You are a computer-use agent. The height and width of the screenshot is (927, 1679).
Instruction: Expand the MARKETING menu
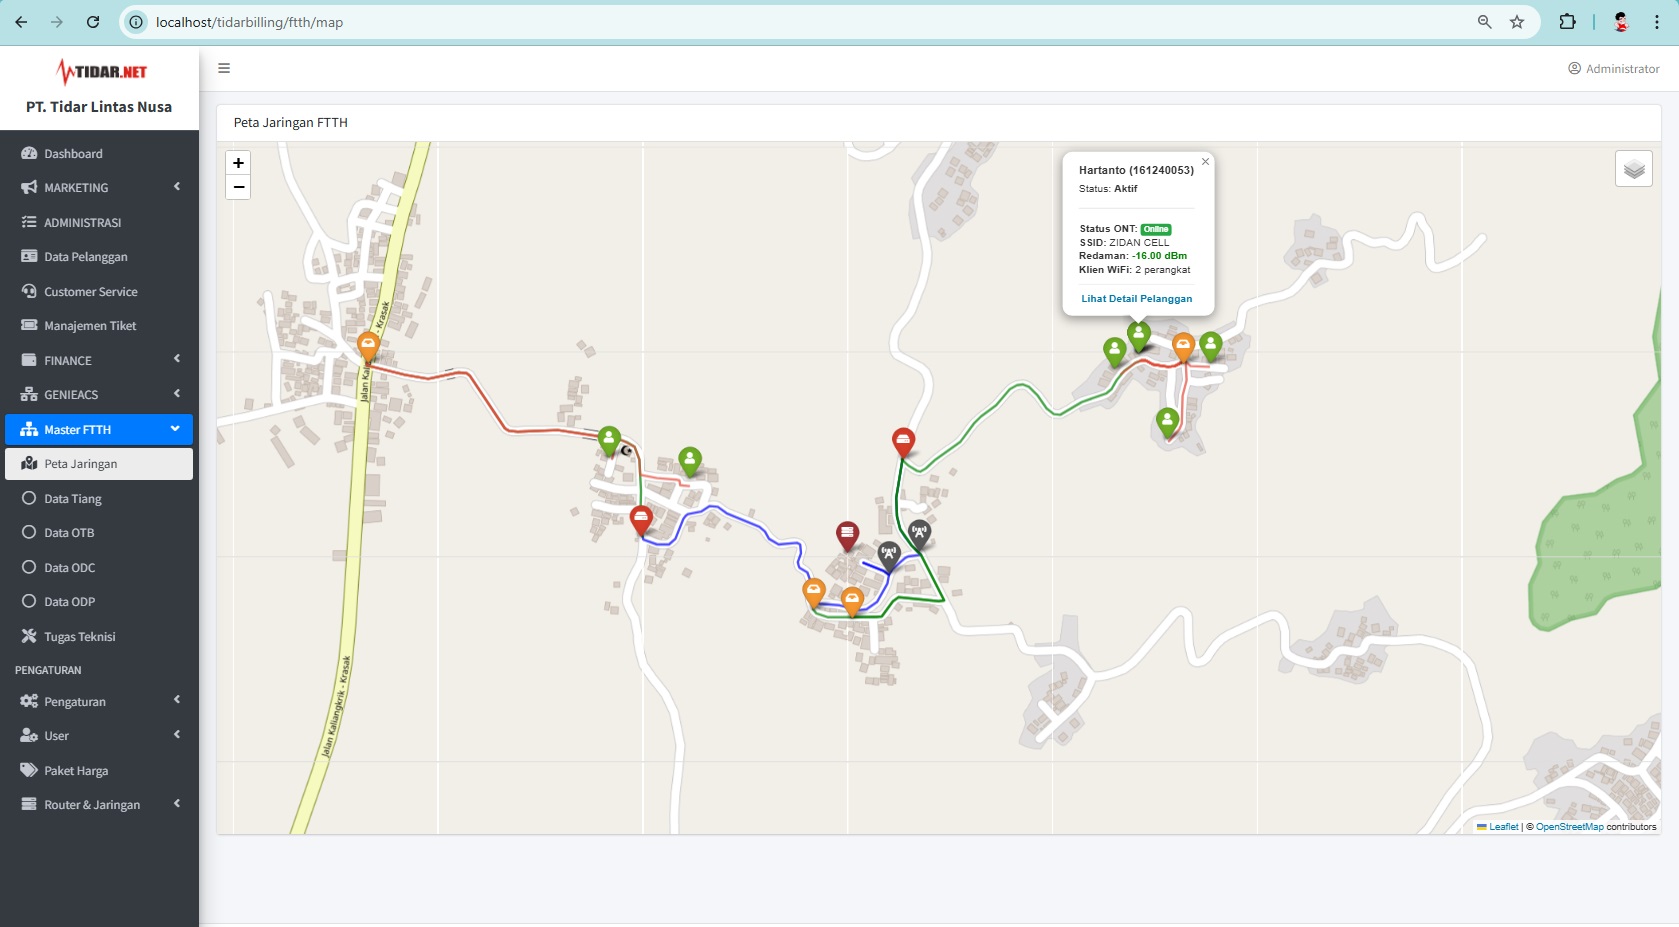point(99,187)
